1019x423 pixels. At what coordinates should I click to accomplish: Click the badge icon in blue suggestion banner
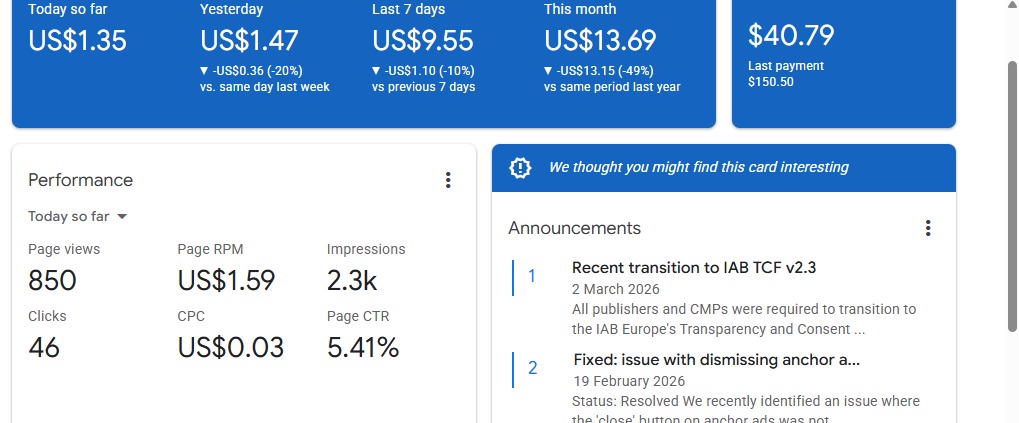coord(520,168)
